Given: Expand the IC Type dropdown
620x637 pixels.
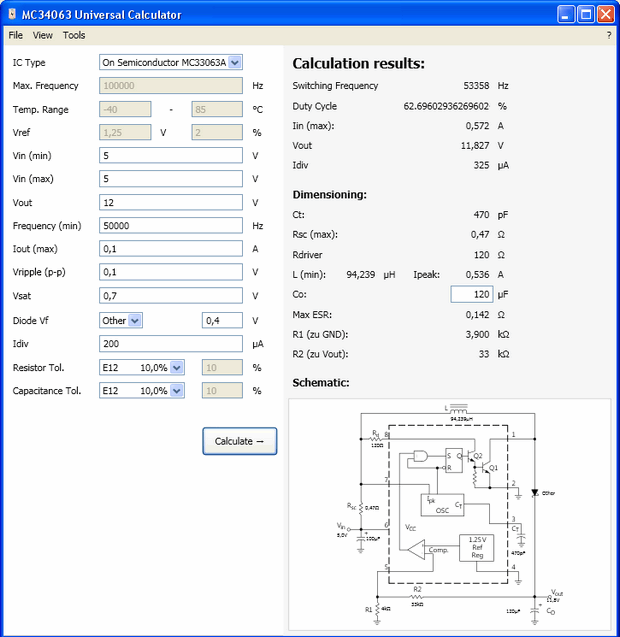Looking at the screenshot, I should pyautogui.click(x=235, y=63).
